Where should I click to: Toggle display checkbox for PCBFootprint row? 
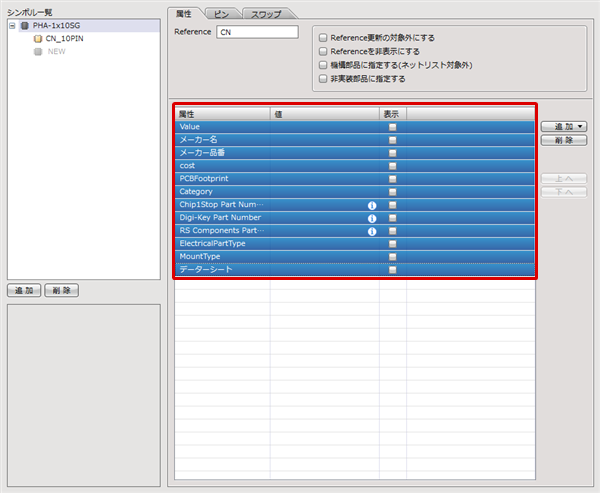point(393,179)
